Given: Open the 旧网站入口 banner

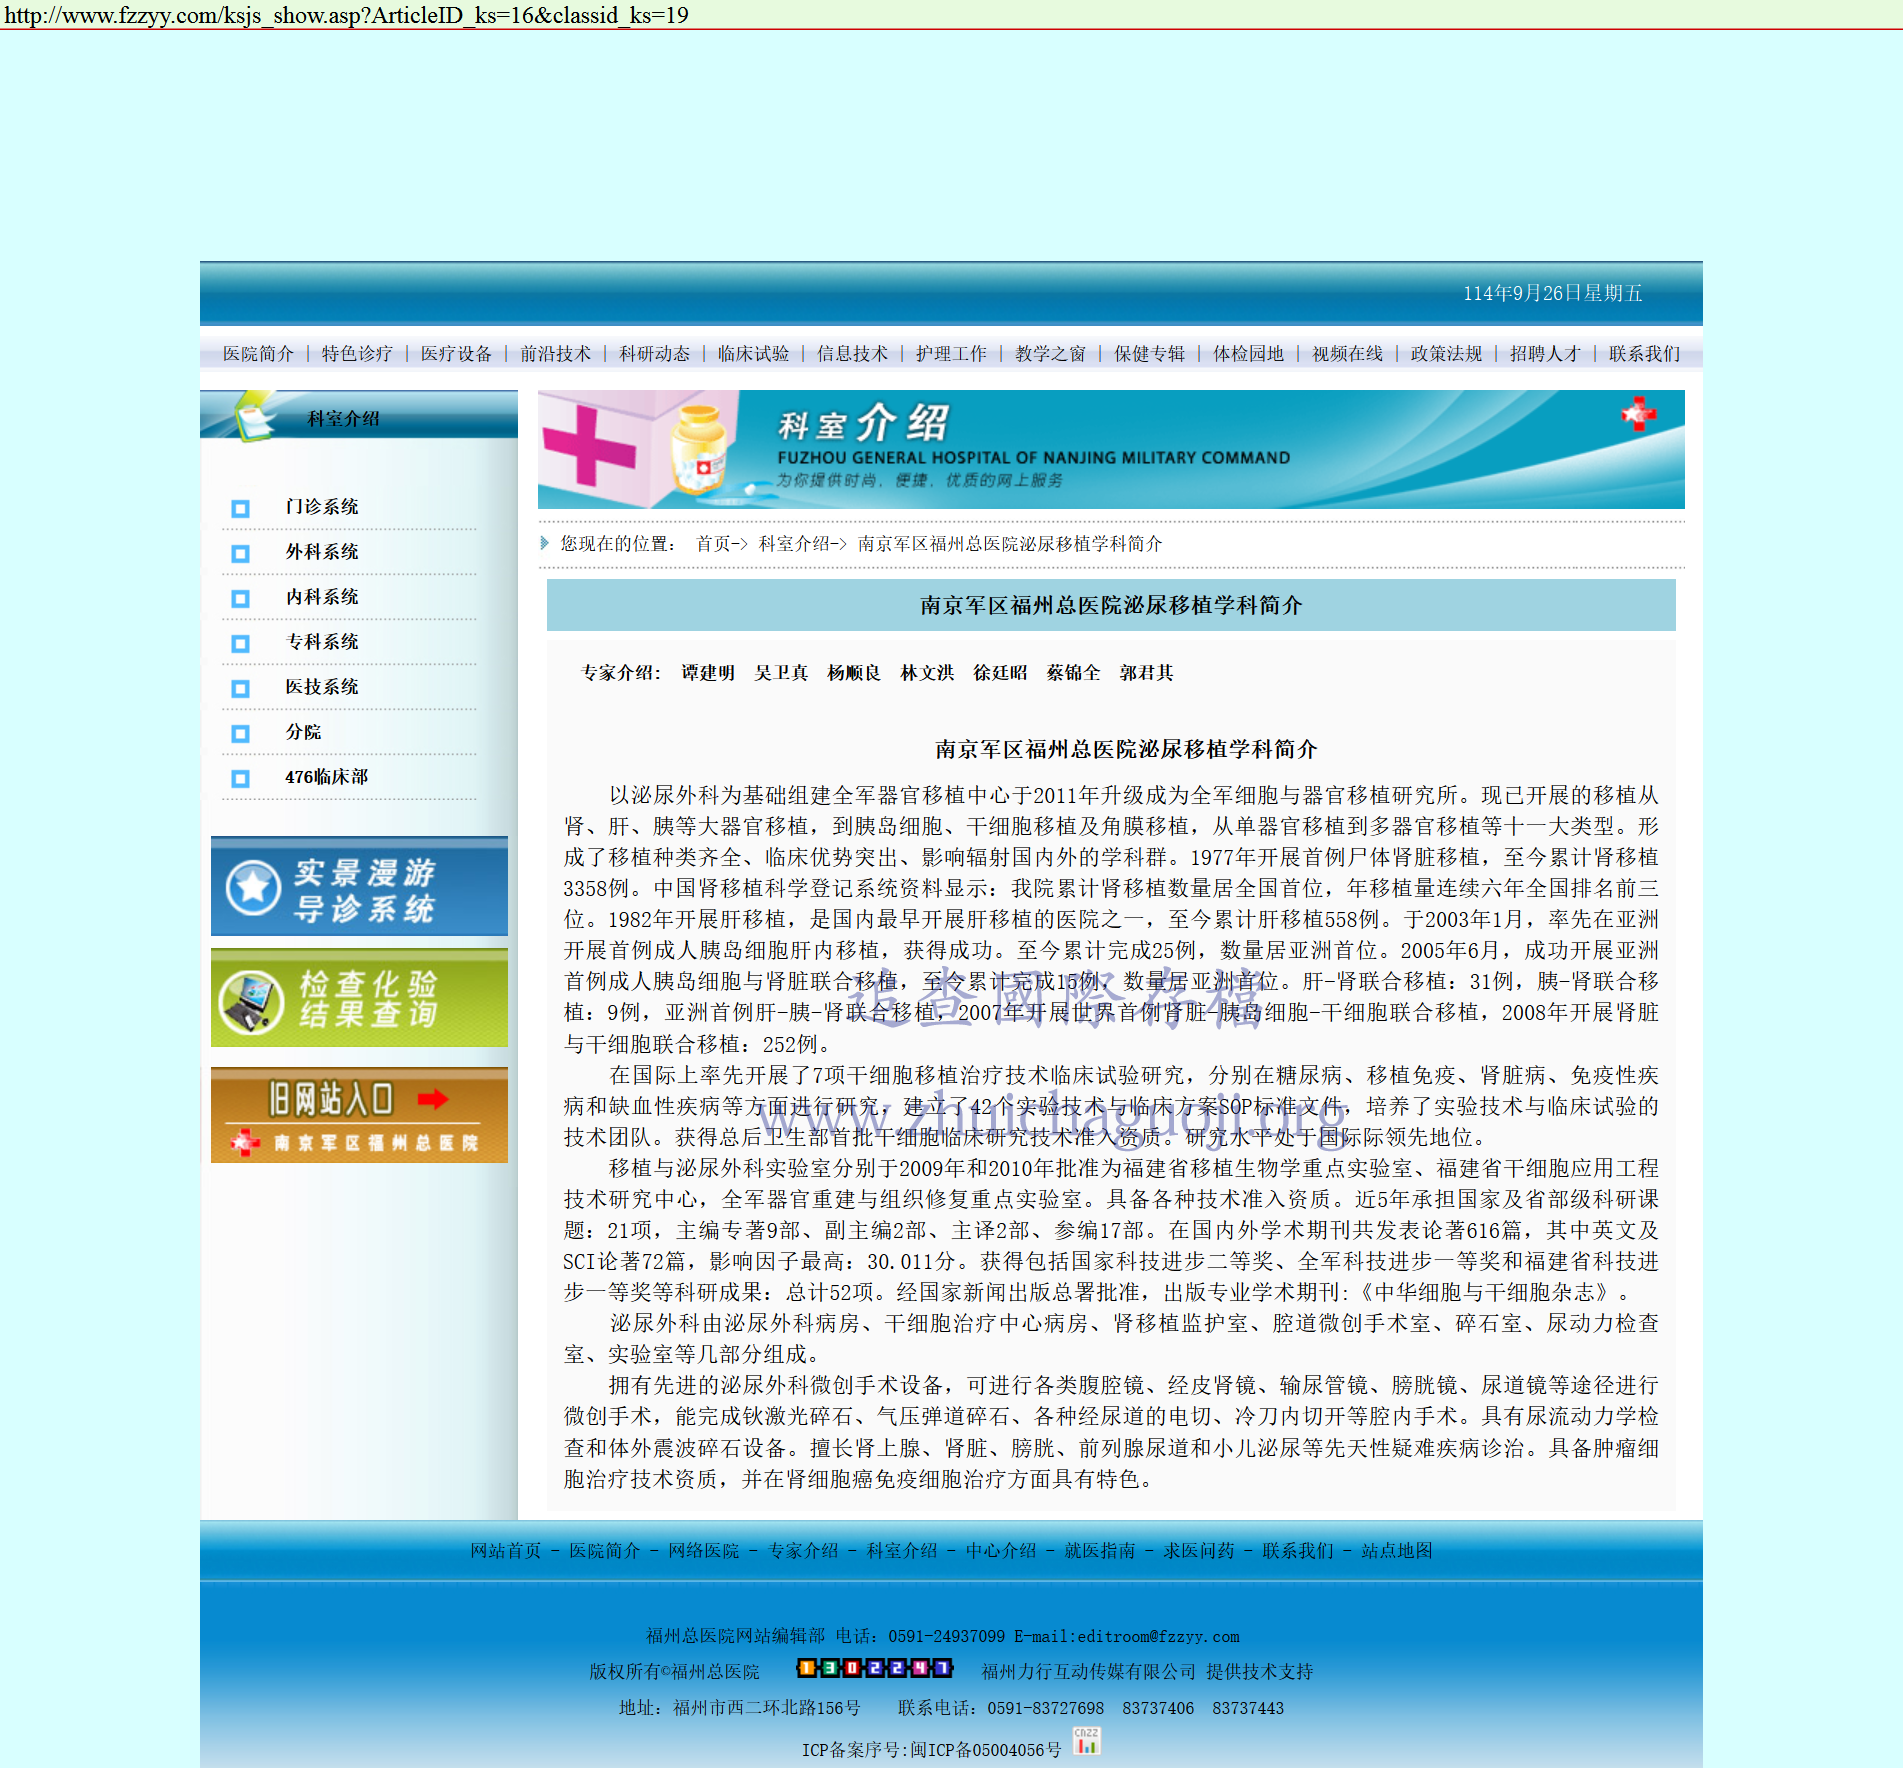Looking at the screenshot, I should [x=359, y=1116].
